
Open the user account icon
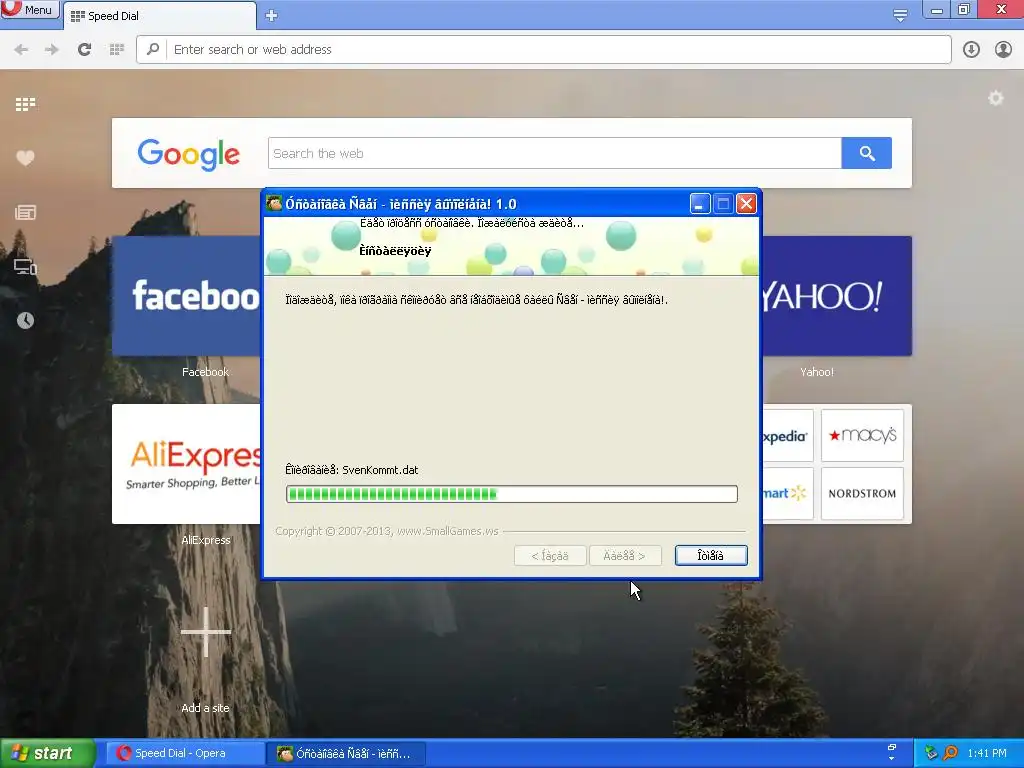coord(1003,50)
